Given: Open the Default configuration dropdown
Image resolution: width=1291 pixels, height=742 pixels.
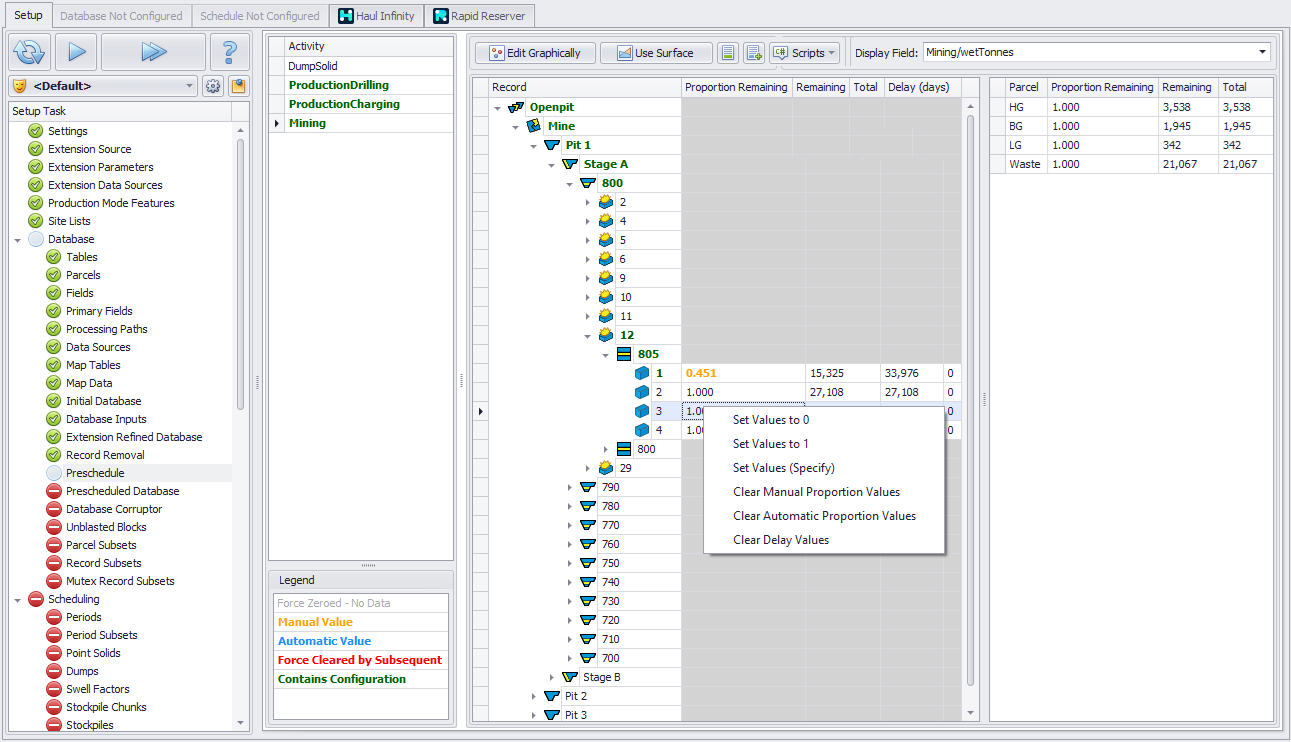Looking at the screenshot, I should point(190,86).
